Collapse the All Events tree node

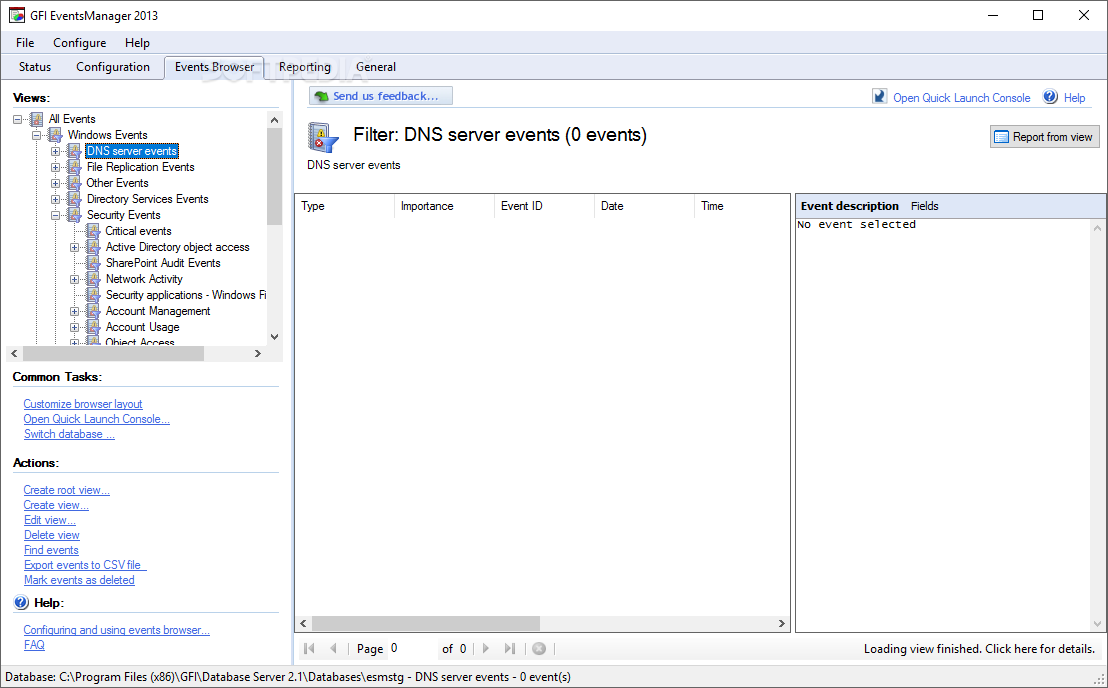click(x=18, y=119)
